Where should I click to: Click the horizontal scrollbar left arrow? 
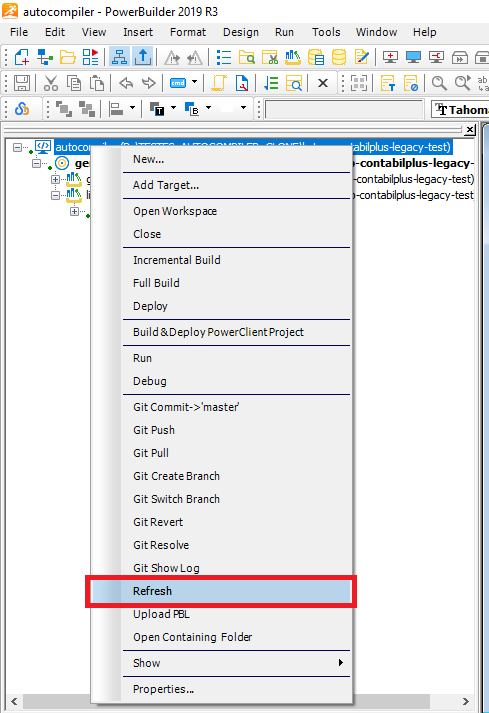click(x=14, y=701)
